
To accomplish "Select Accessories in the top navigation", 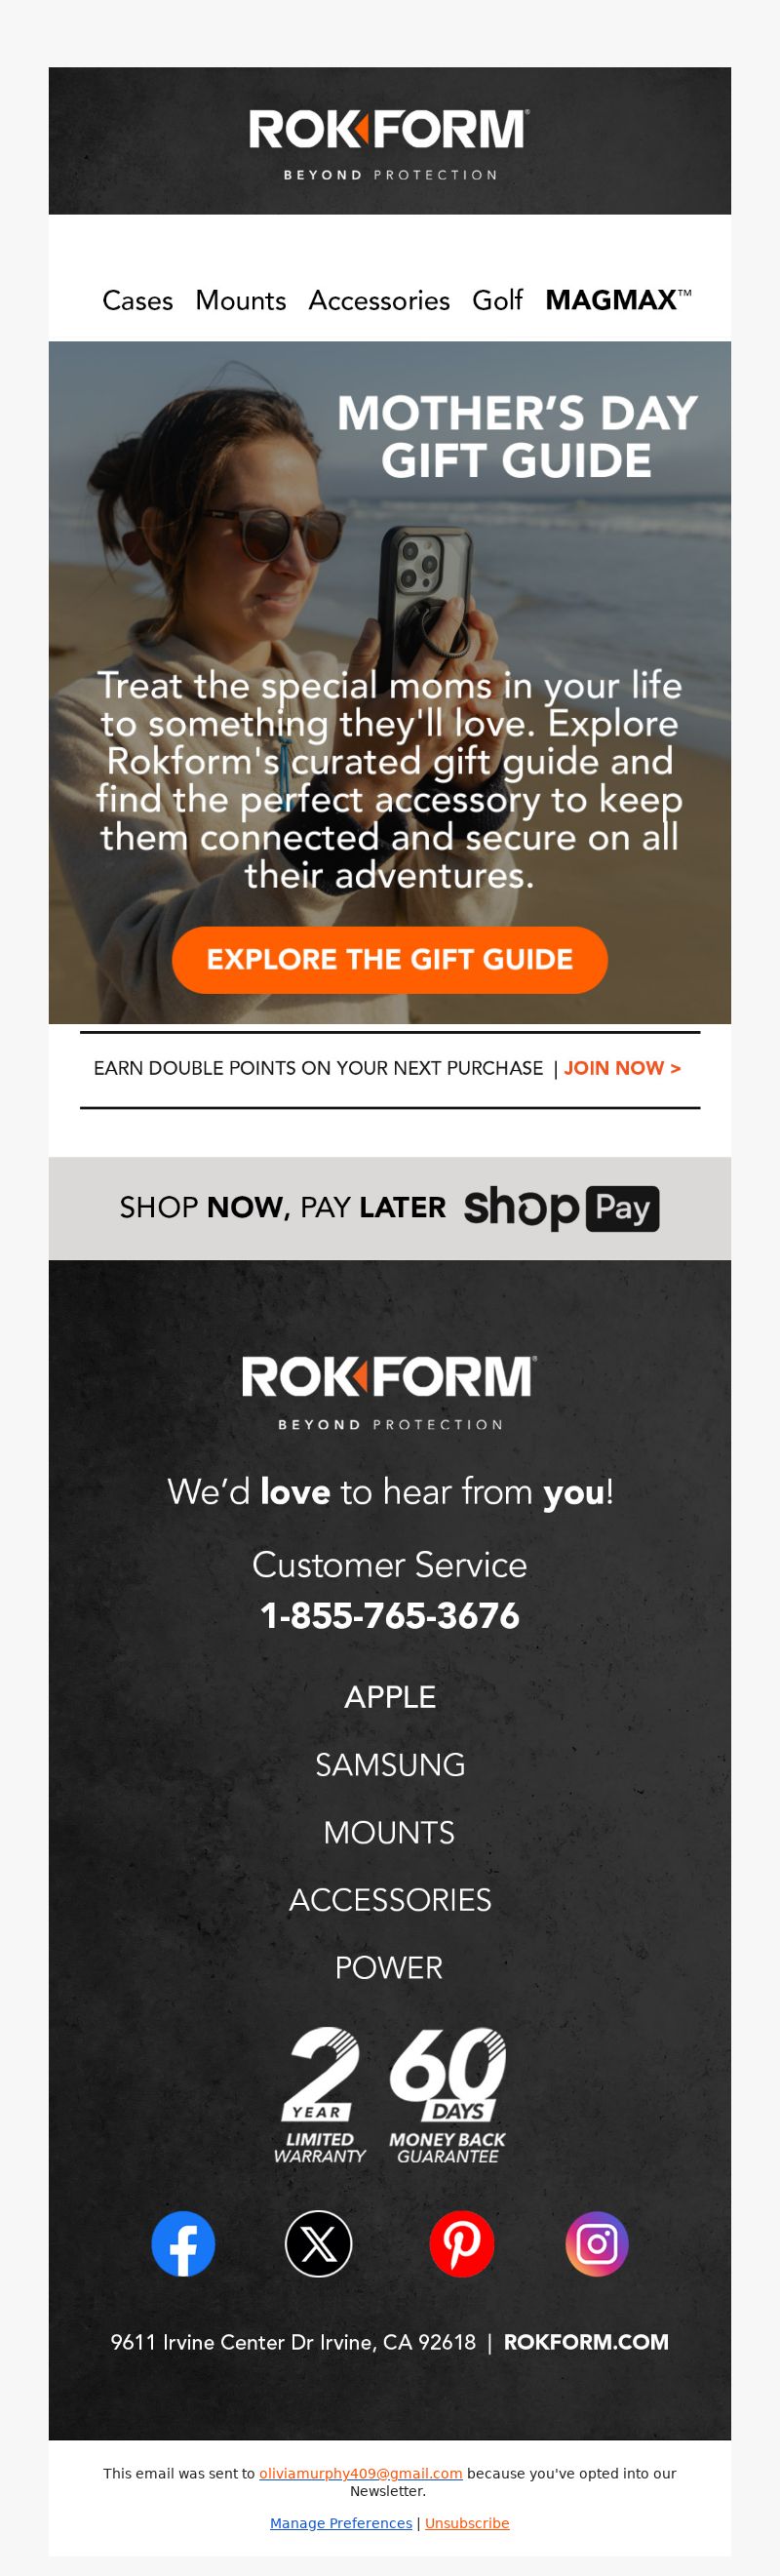I will point(379,300).
